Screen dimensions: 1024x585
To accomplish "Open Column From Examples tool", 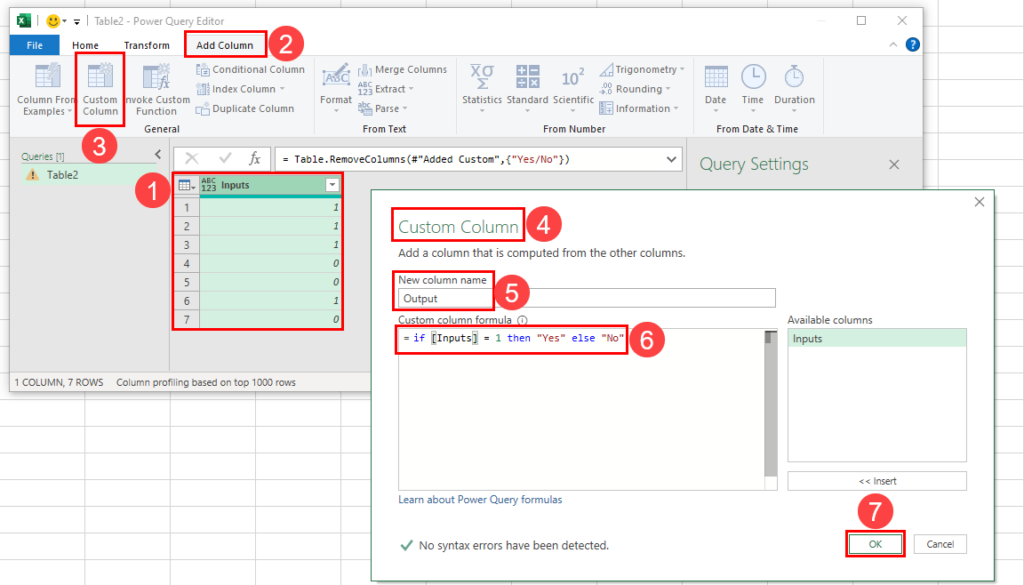I will click(x=45, y=90).
